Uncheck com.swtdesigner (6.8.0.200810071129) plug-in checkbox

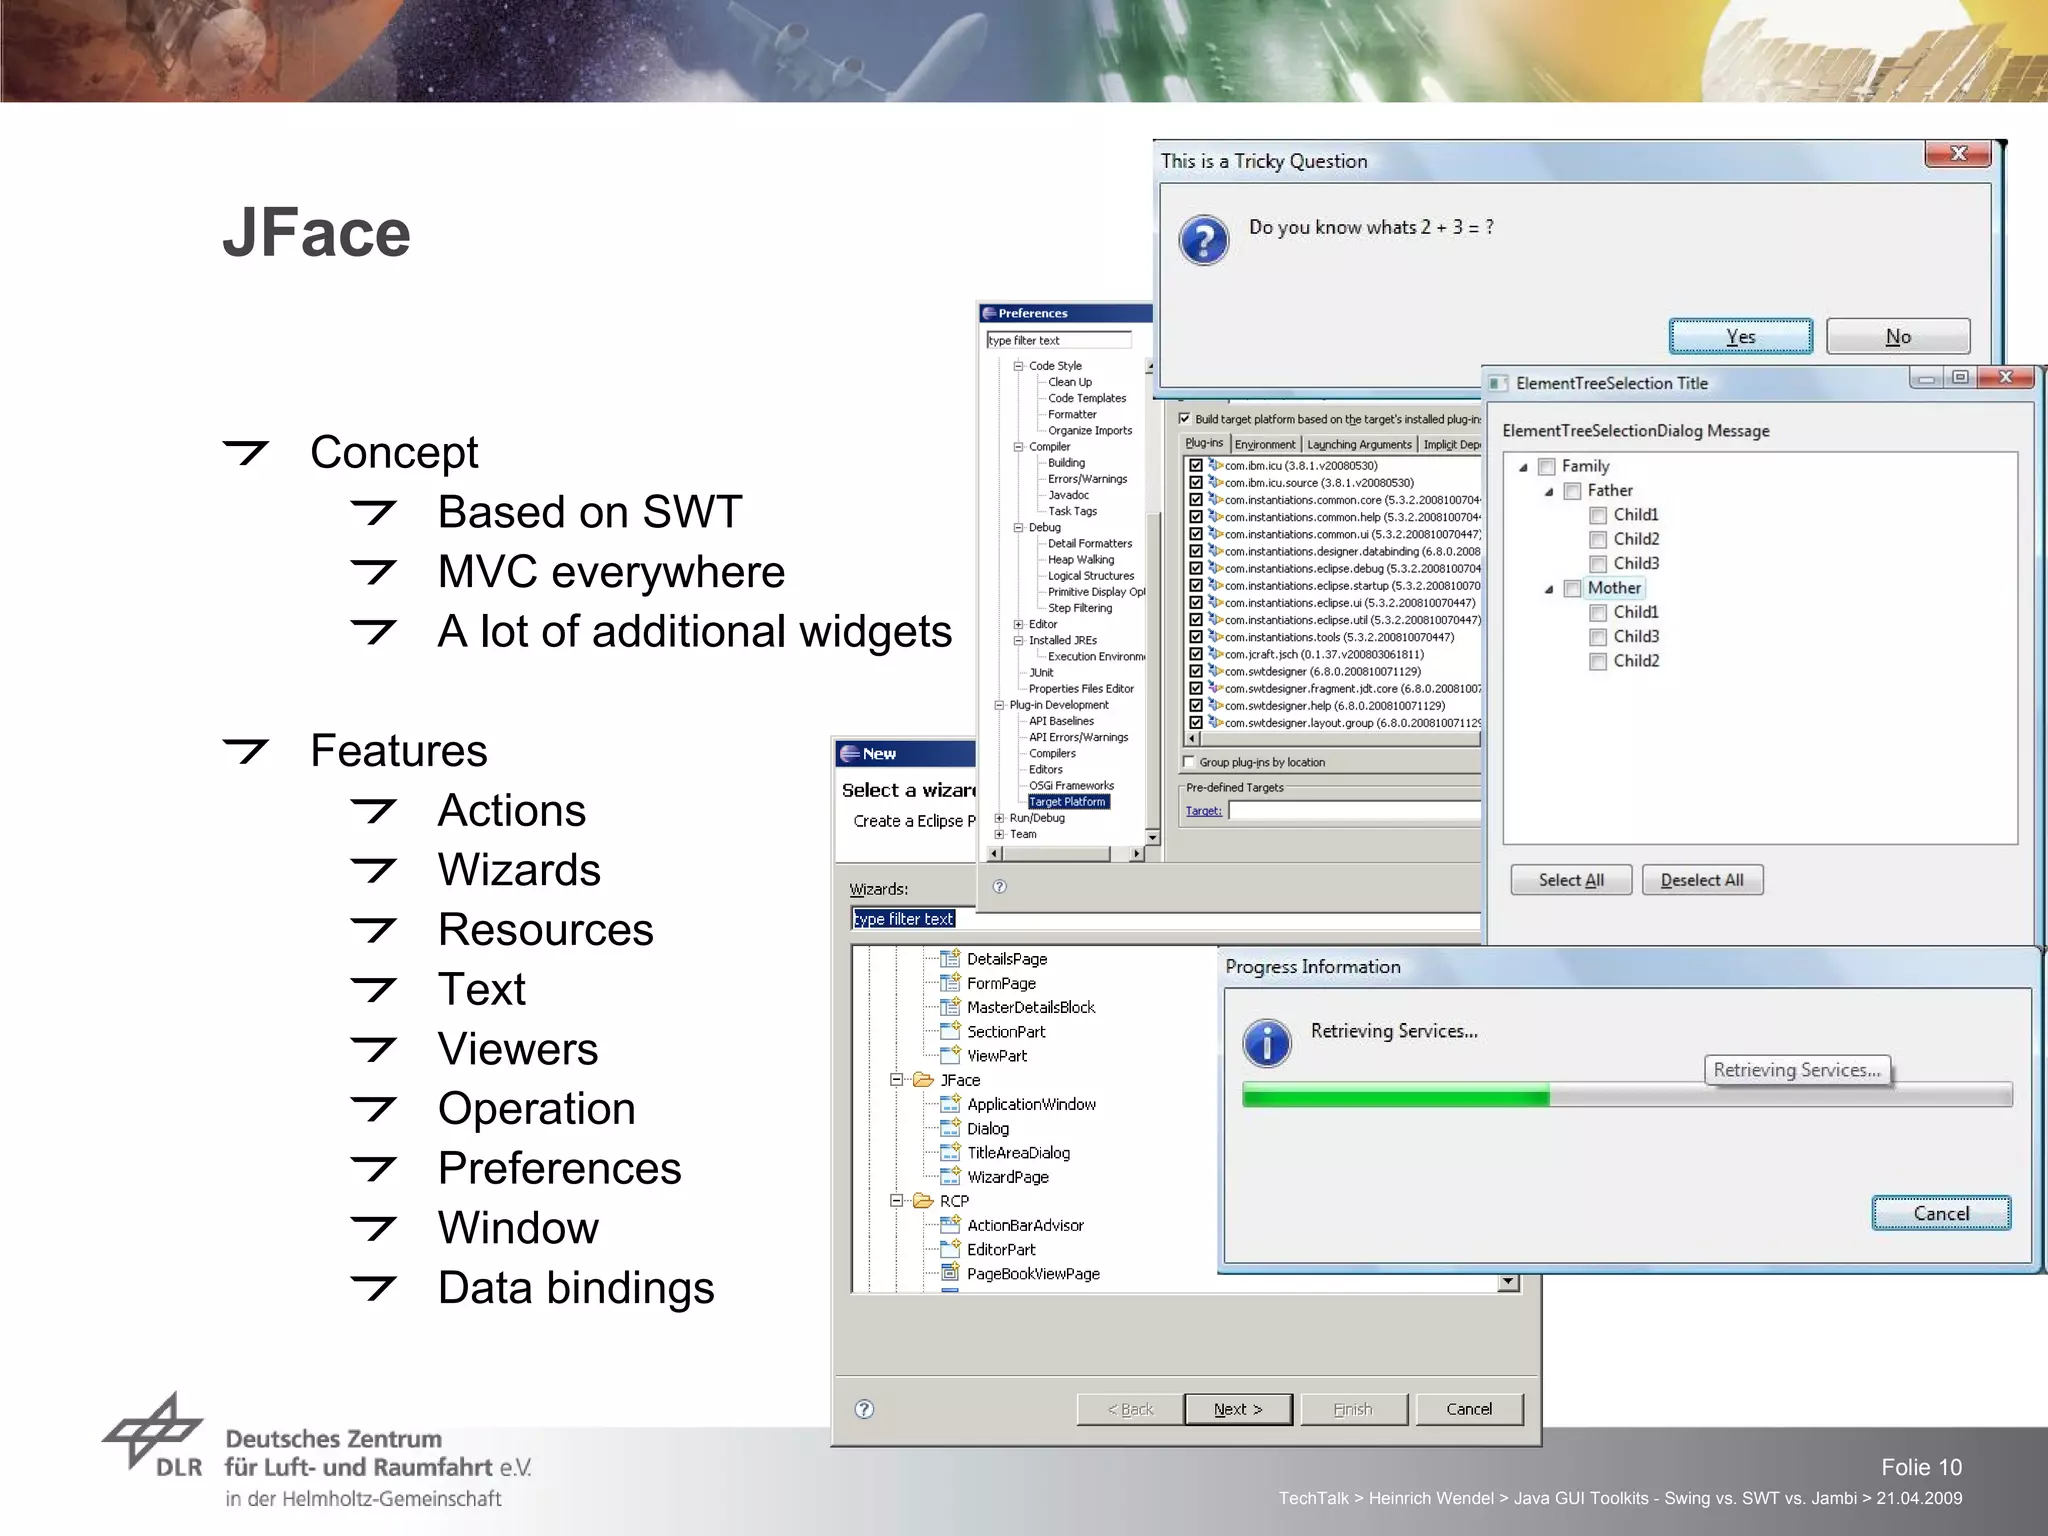(x=1195, y=671)
